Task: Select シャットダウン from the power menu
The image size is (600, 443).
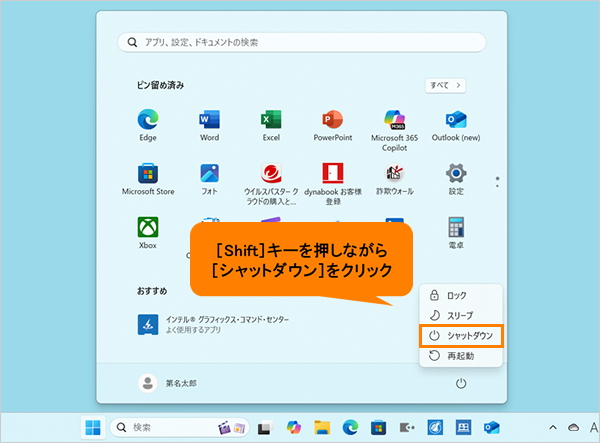Action: [461, 336]
